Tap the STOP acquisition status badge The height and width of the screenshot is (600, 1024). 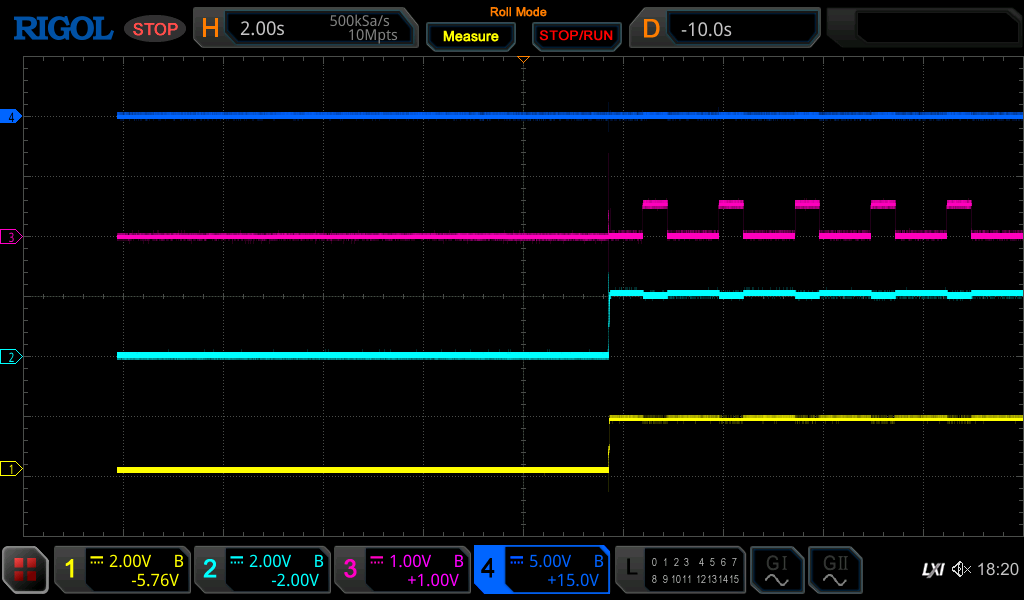pos(155,29)
